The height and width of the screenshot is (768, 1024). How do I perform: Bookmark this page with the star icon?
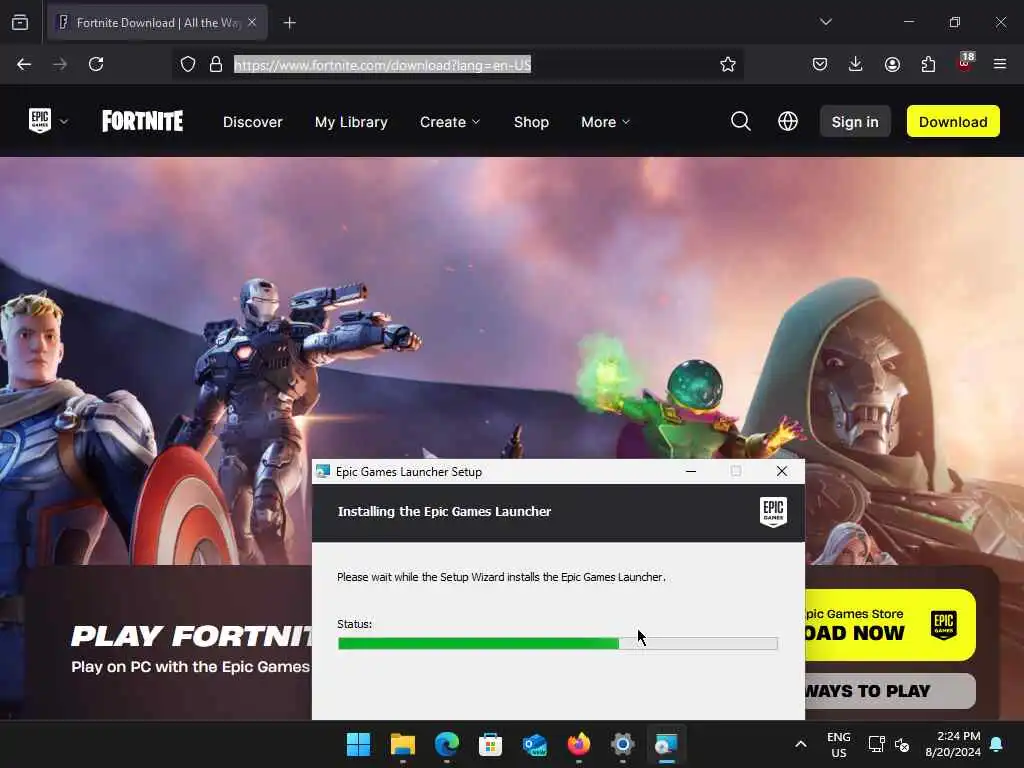[x=728, y=64]
